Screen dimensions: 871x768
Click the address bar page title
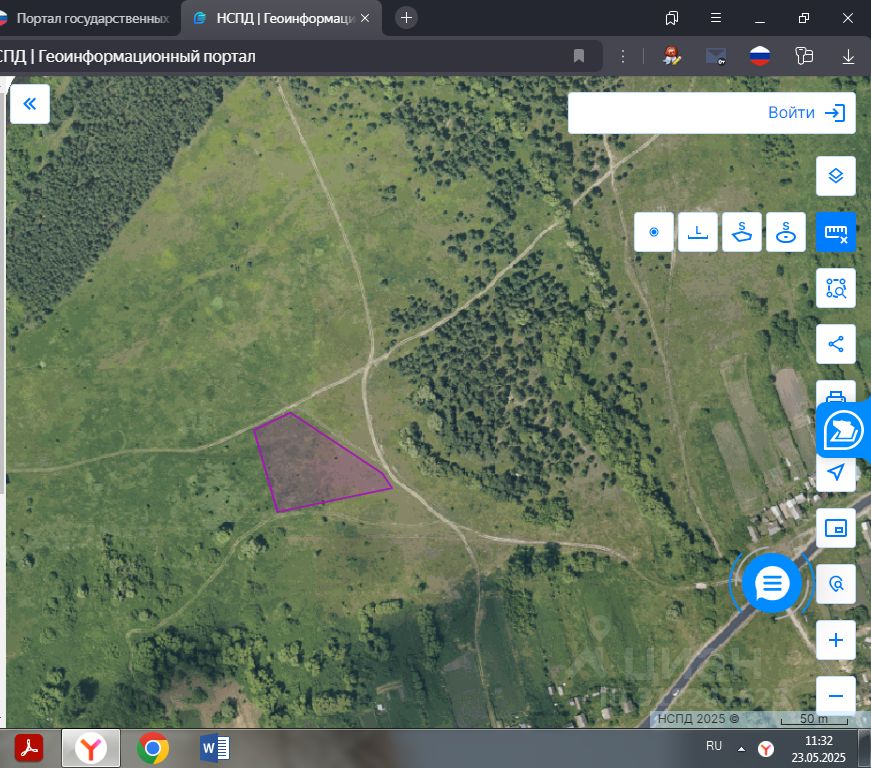[127, 56]
